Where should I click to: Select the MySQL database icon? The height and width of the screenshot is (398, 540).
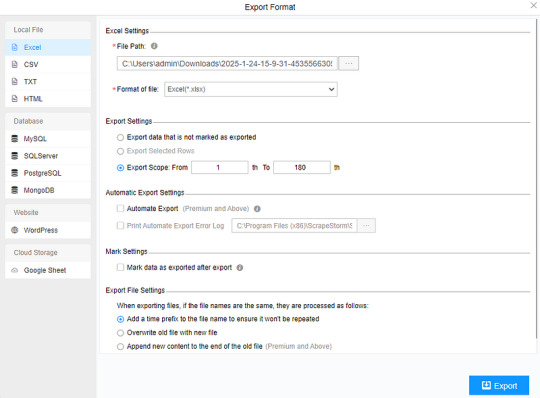pyautogui.click(x=14, y=139)
